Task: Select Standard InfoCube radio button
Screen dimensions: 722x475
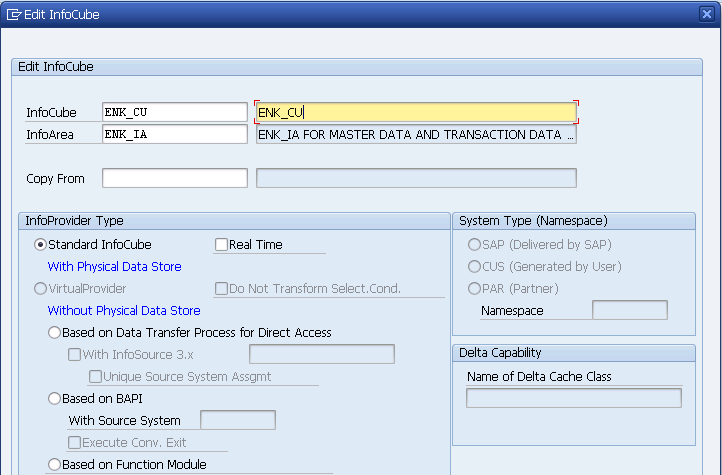Action: coord(41,244)
